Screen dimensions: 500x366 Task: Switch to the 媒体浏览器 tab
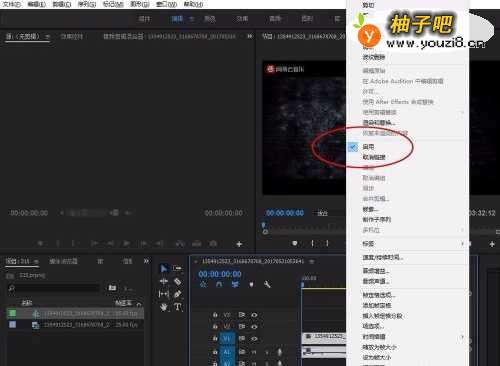pos(63,261)
